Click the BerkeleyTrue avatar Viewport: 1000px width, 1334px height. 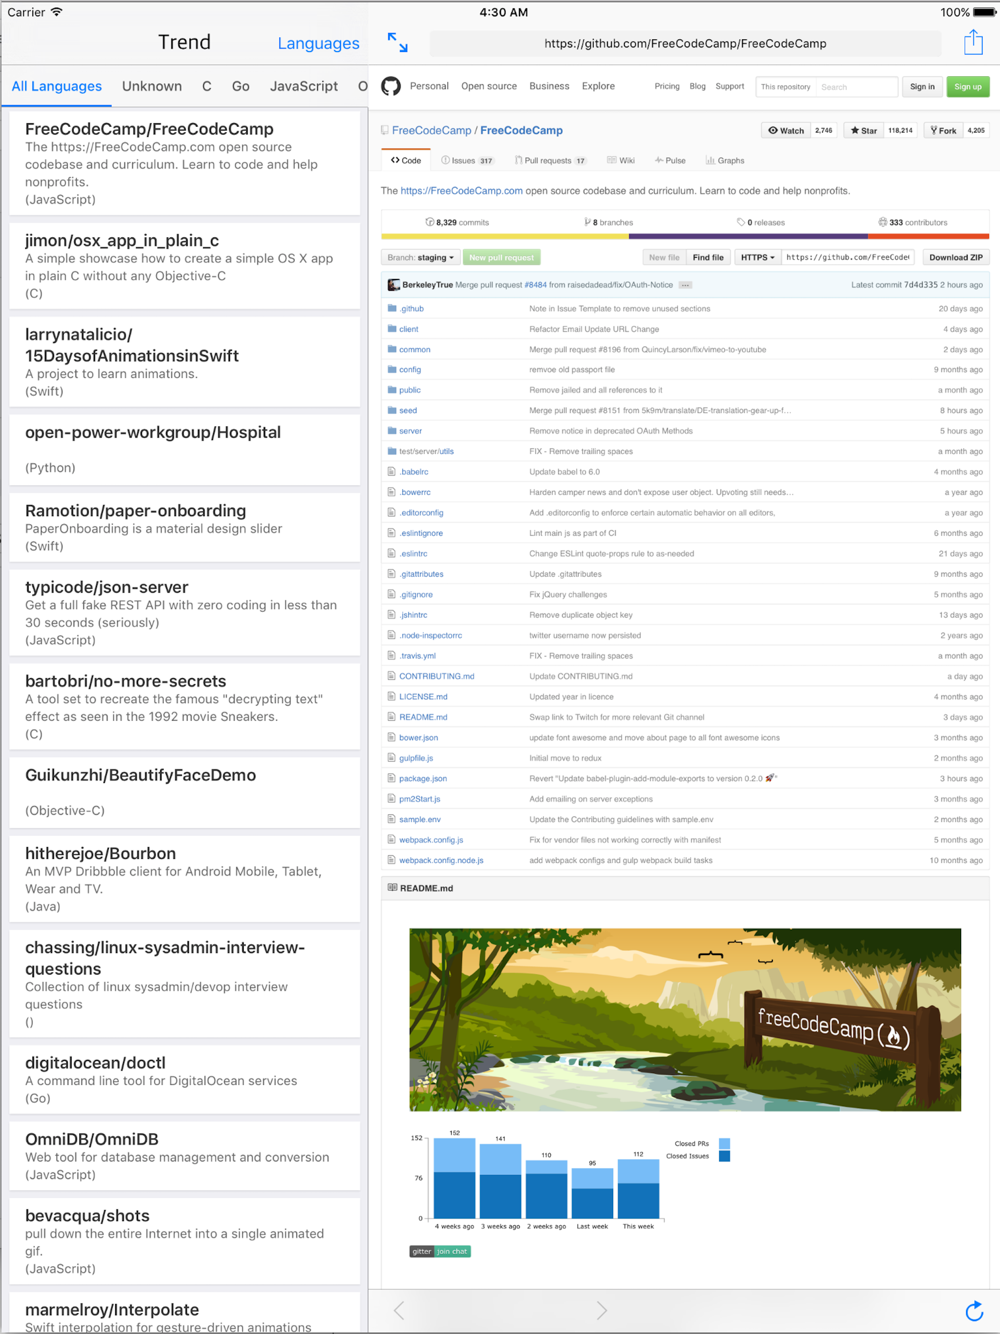394,285
